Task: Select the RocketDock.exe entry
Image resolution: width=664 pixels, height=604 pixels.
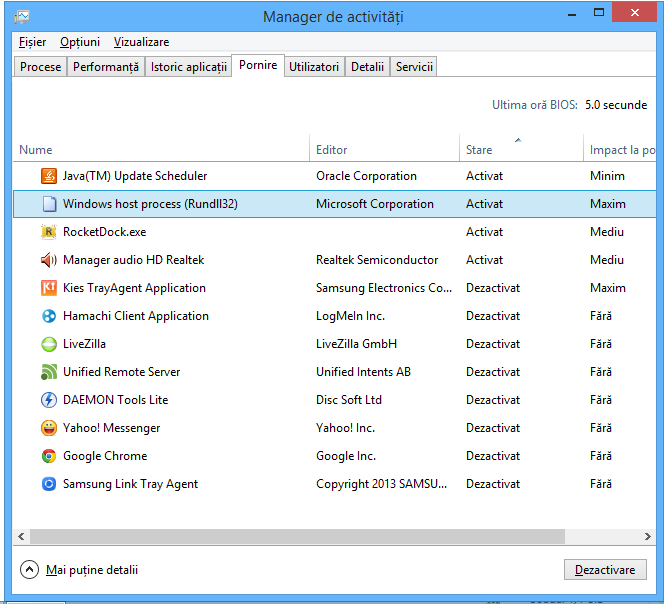Action: (335, 232)
